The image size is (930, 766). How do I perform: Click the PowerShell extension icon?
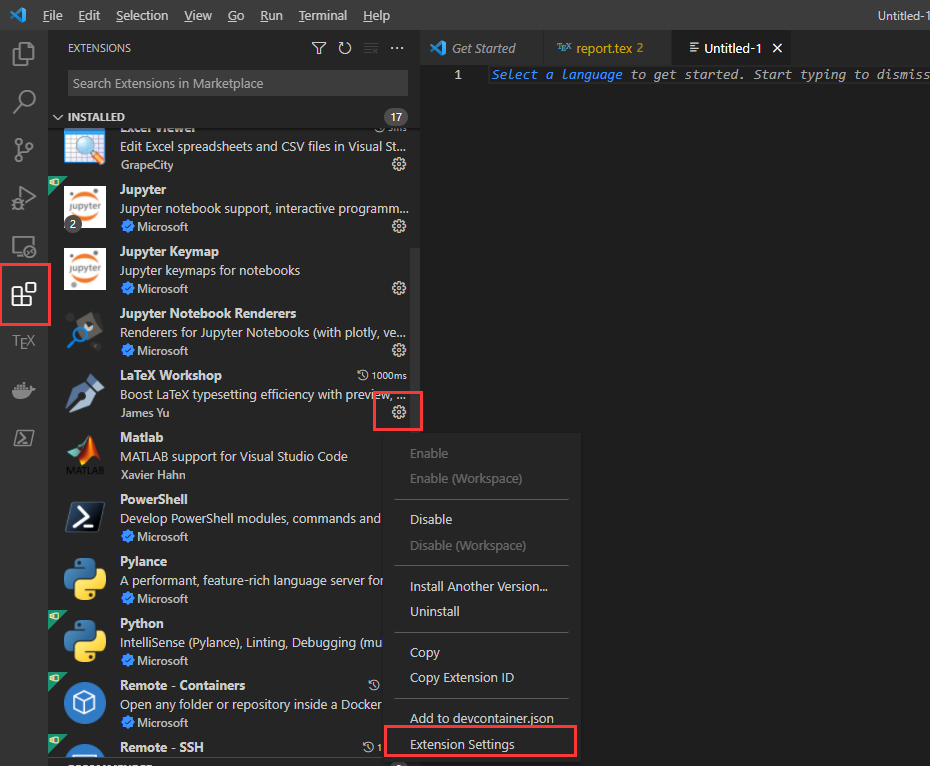tap(85, 517)
